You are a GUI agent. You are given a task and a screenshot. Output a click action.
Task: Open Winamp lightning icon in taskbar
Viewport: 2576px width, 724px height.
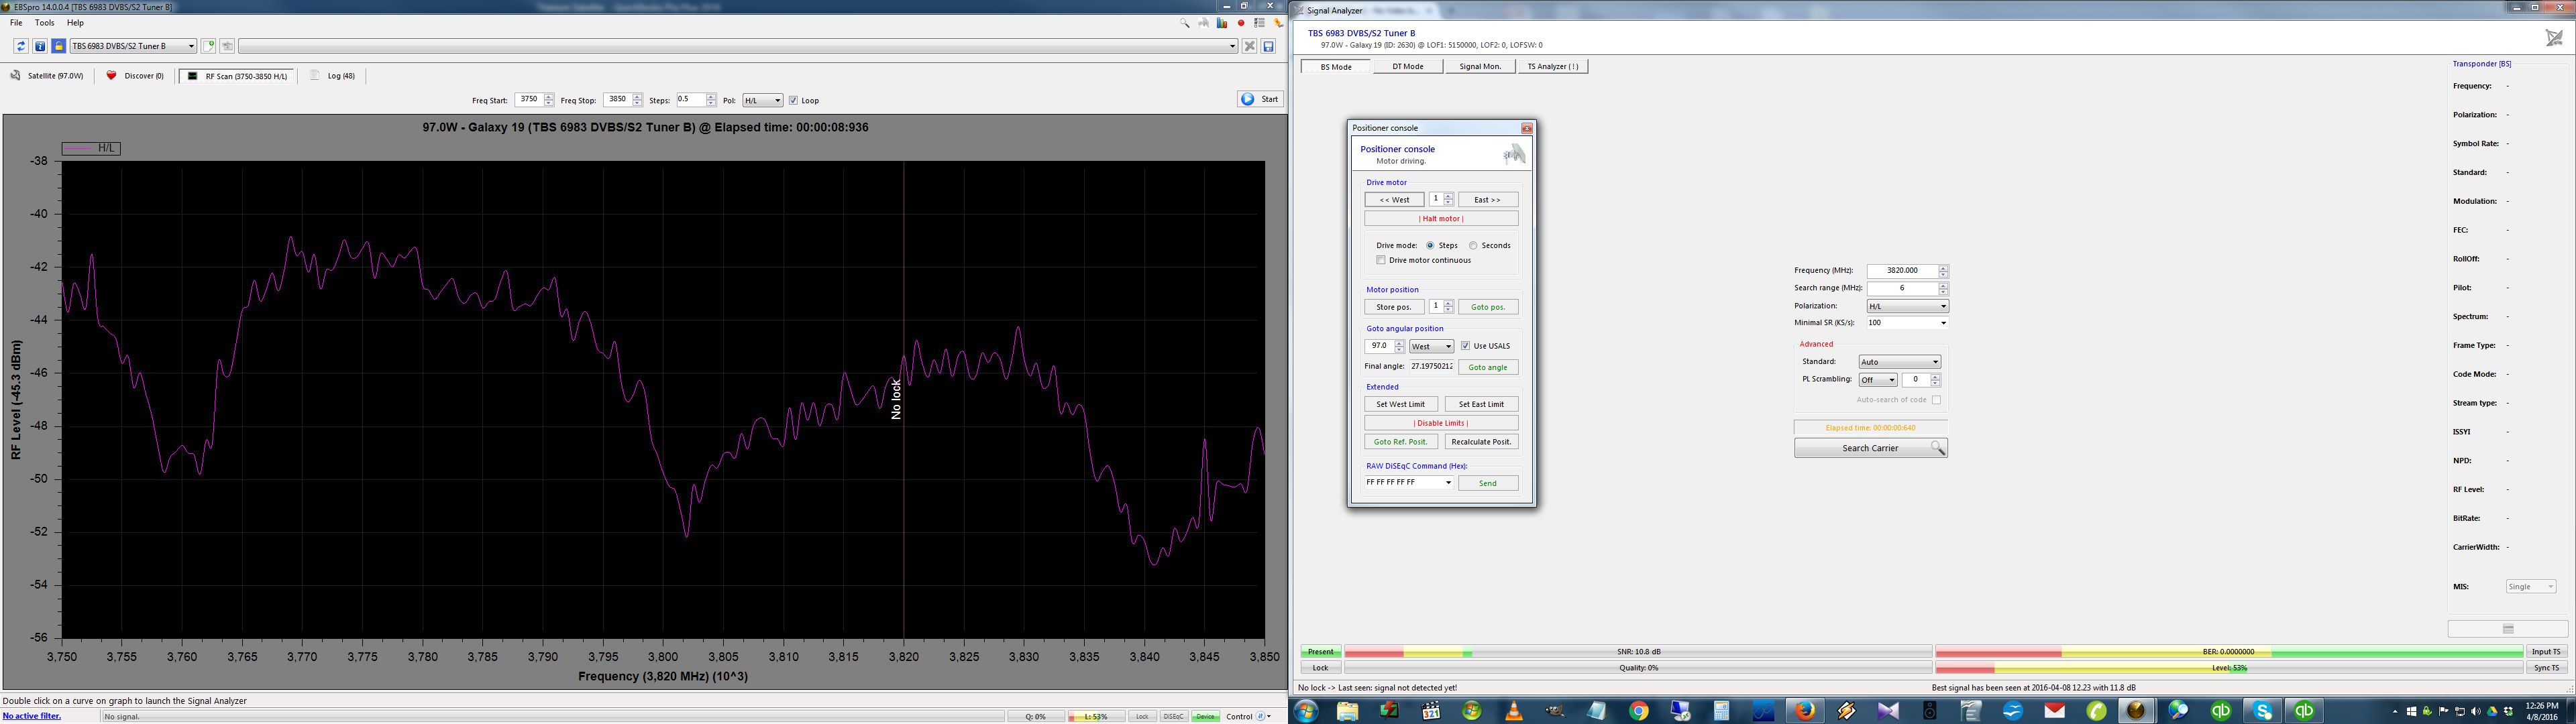tap(1846, 711)
